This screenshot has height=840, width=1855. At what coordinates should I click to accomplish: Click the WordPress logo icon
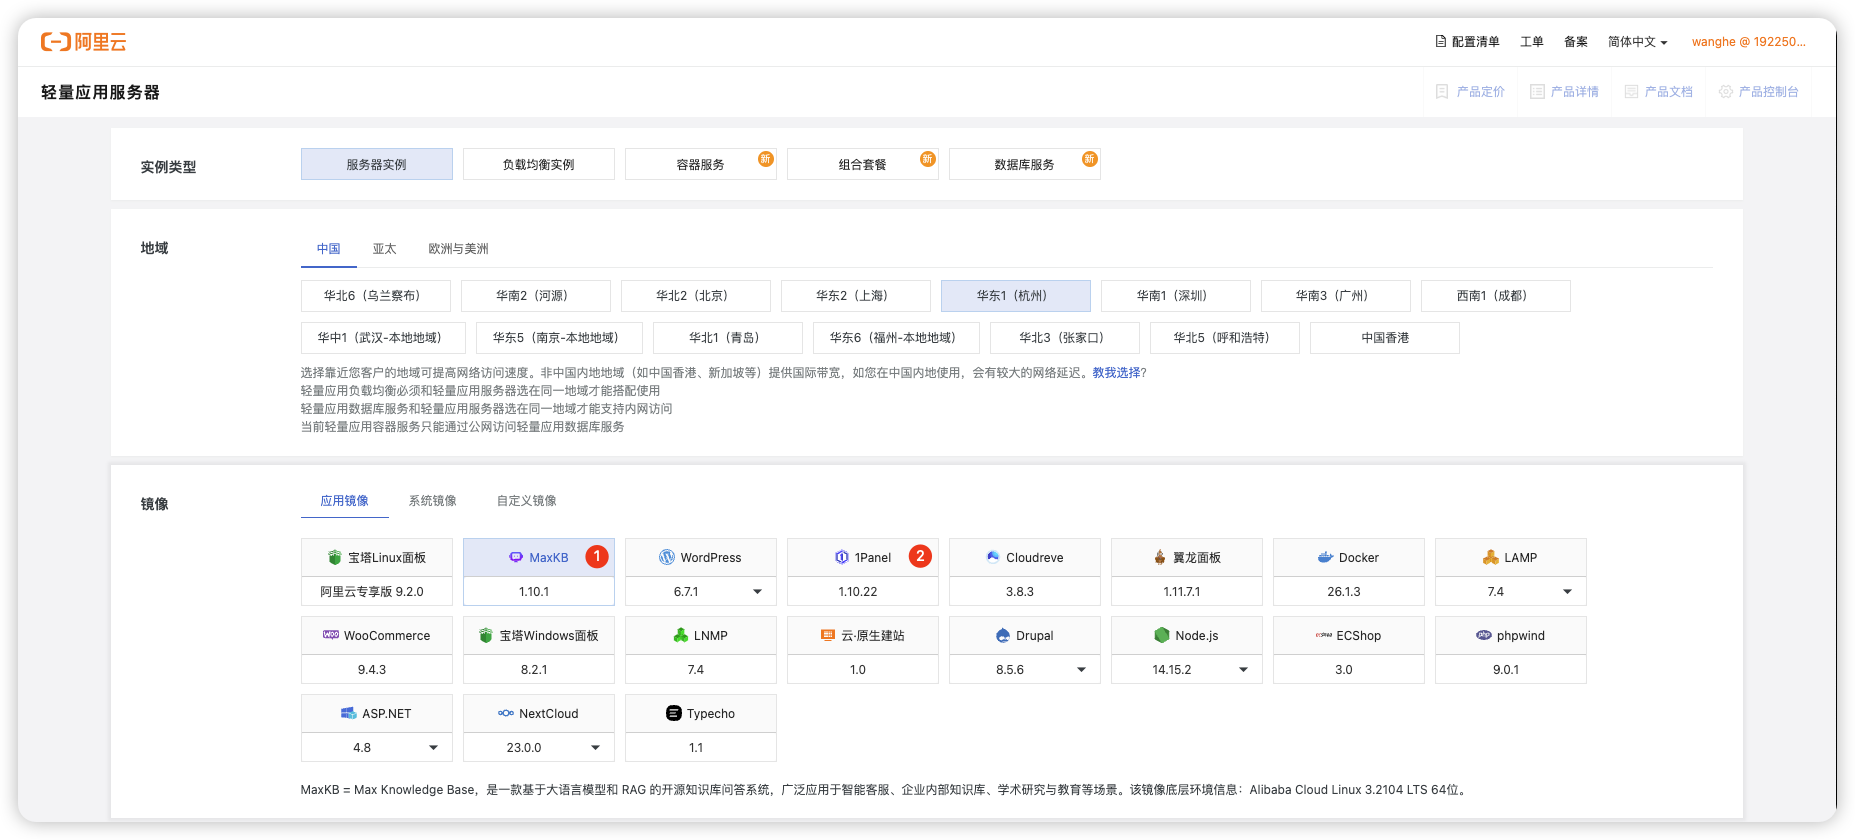[667, 558]
